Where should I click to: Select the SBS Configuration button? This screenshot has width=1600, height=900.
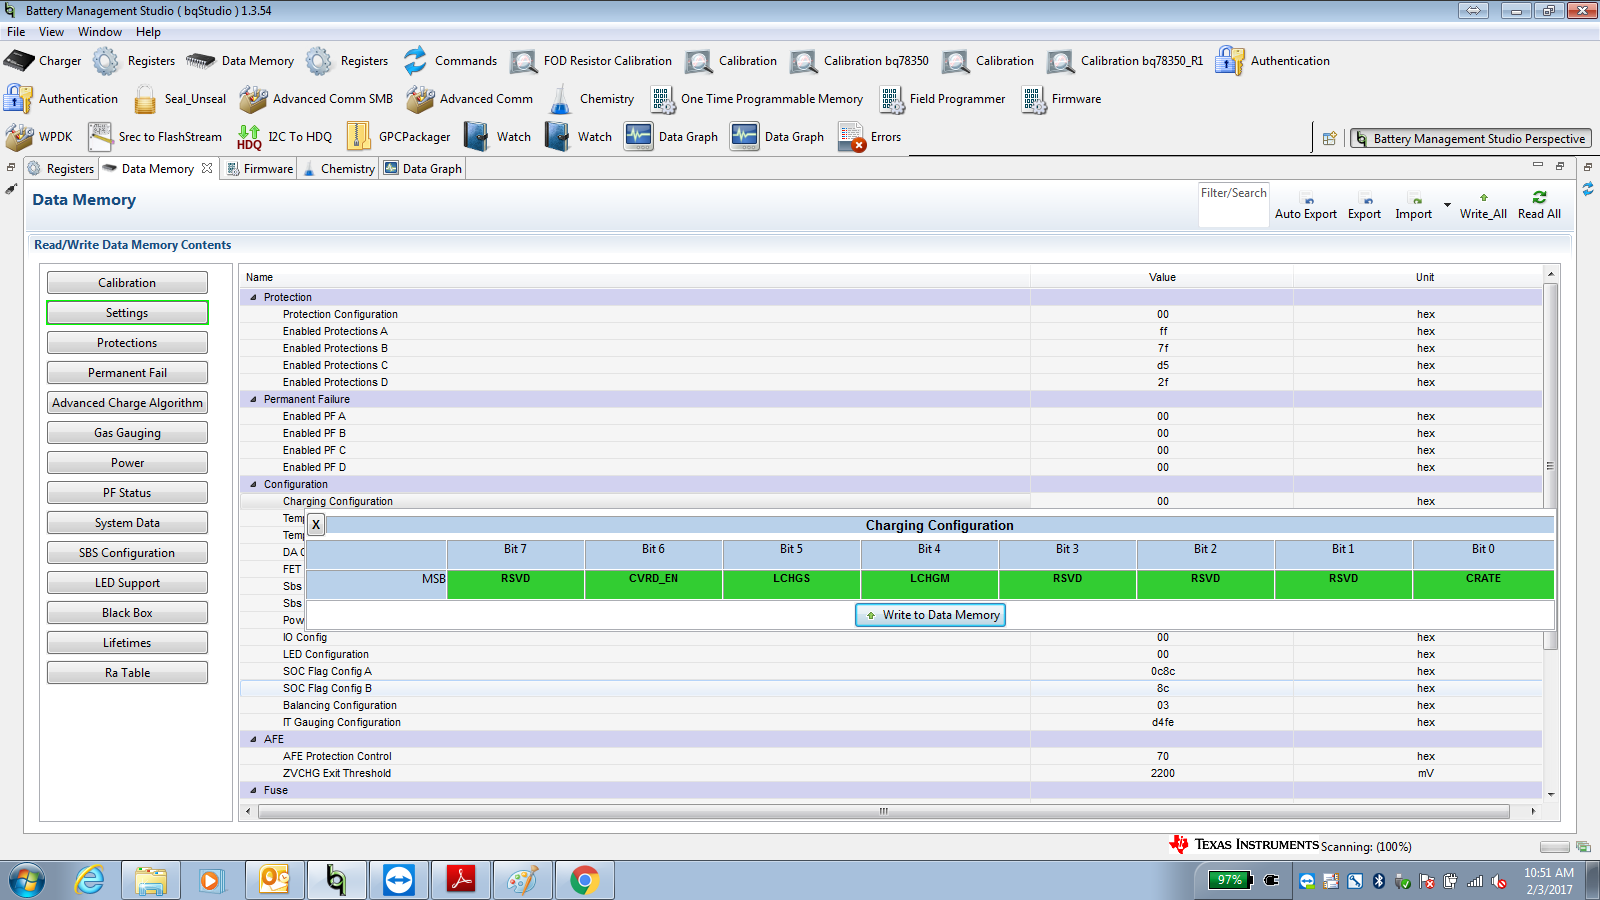click(127, 553)
